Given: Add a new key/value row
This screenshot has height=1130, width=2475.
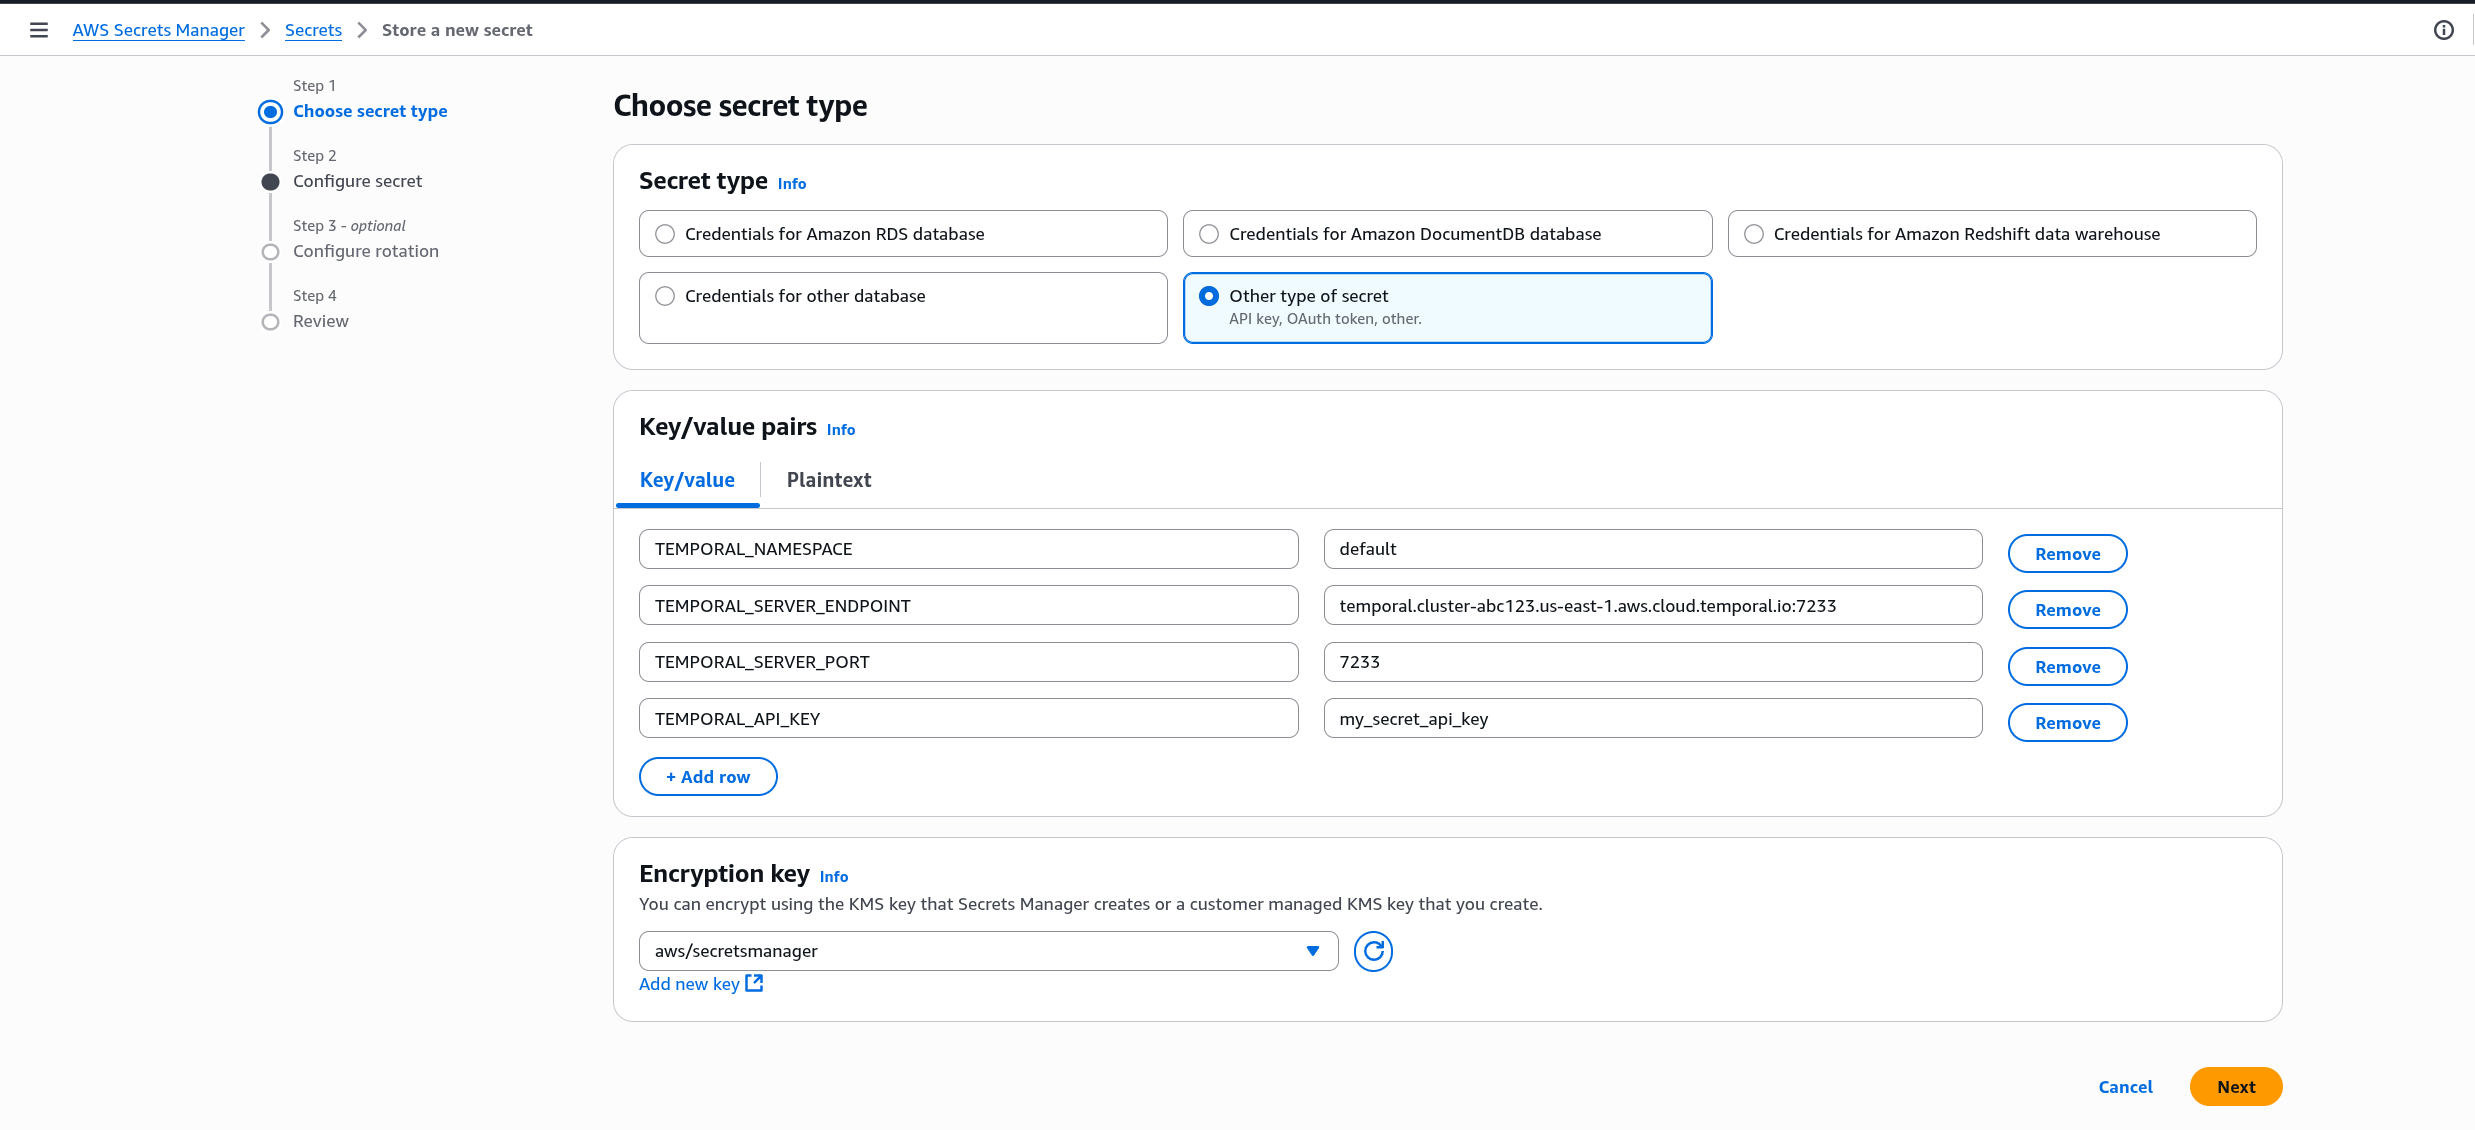Looking at the screenshot, I should 708,777.
